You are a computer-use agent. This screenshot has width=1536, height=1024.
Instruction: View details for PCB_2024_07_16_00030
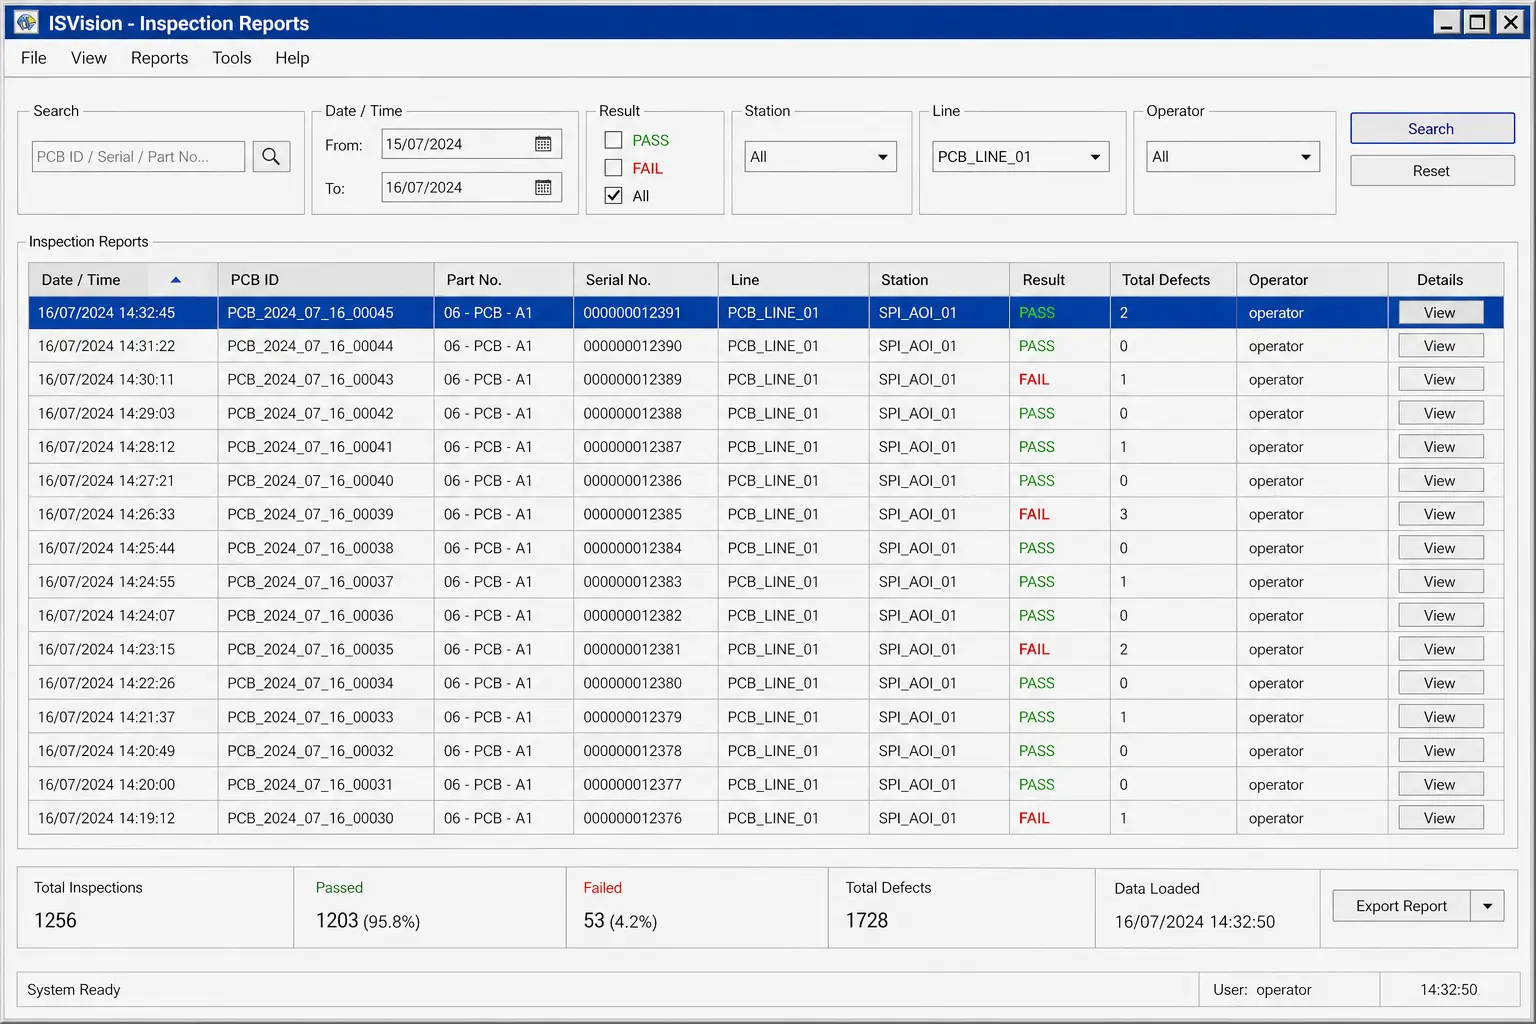(x=1440, y=818)
